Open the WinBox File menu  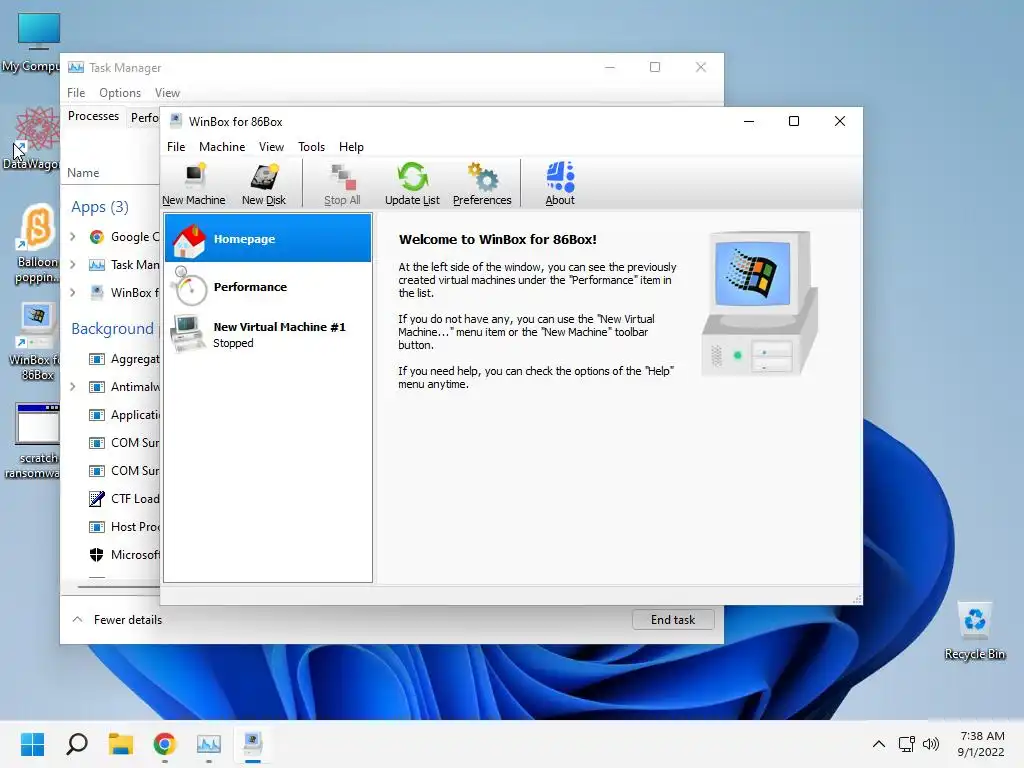coord(176,147)
